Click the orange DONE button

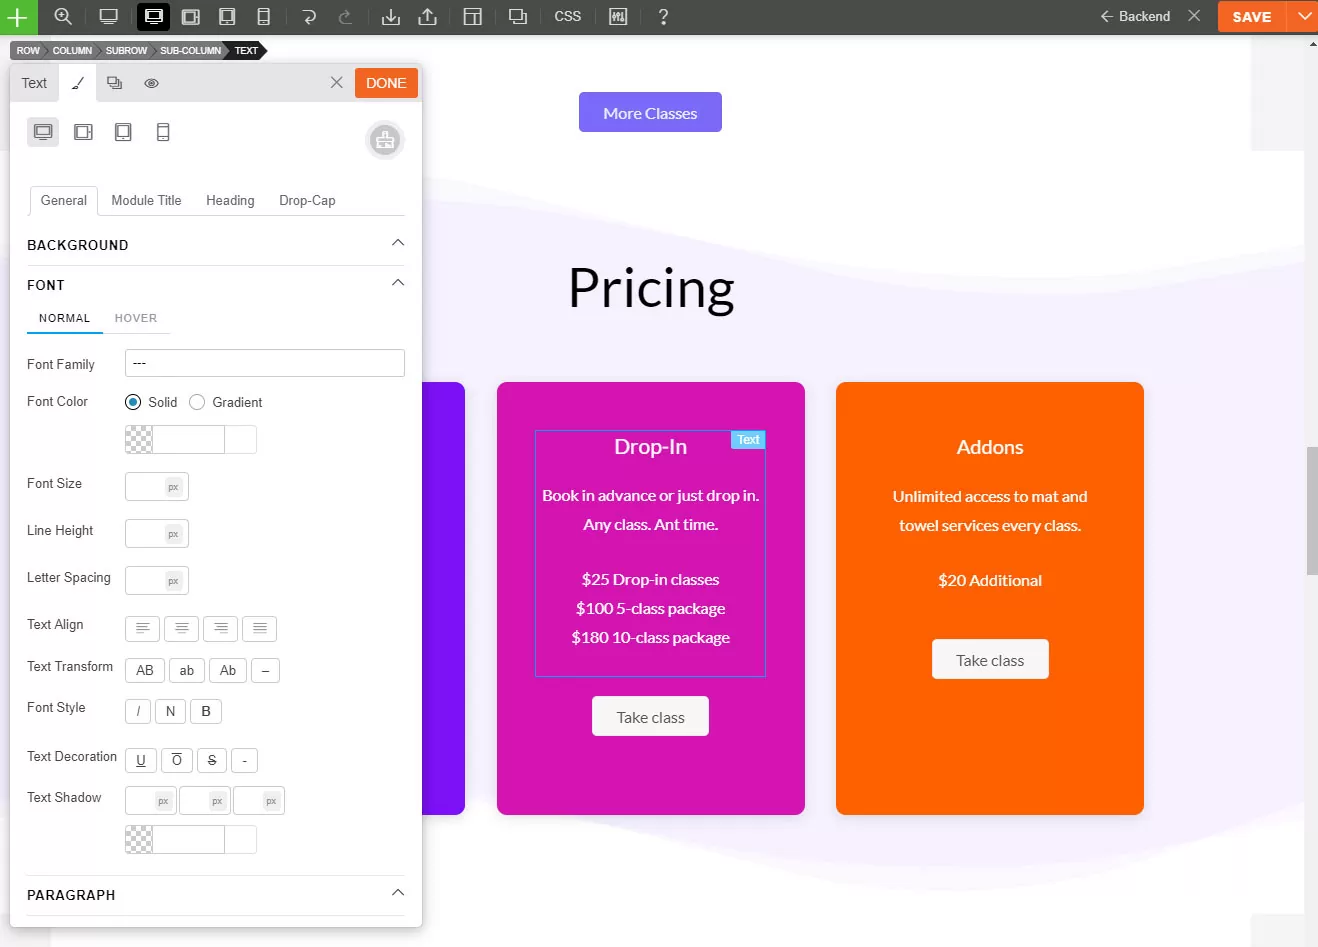386,83
